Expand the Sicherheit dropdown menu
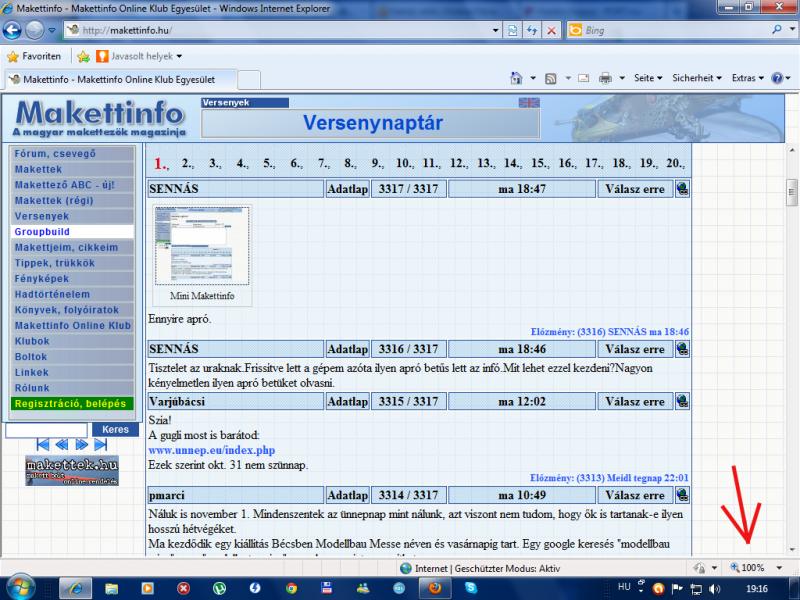The height and width of the screenshot is (600, 800). (697, 78)
